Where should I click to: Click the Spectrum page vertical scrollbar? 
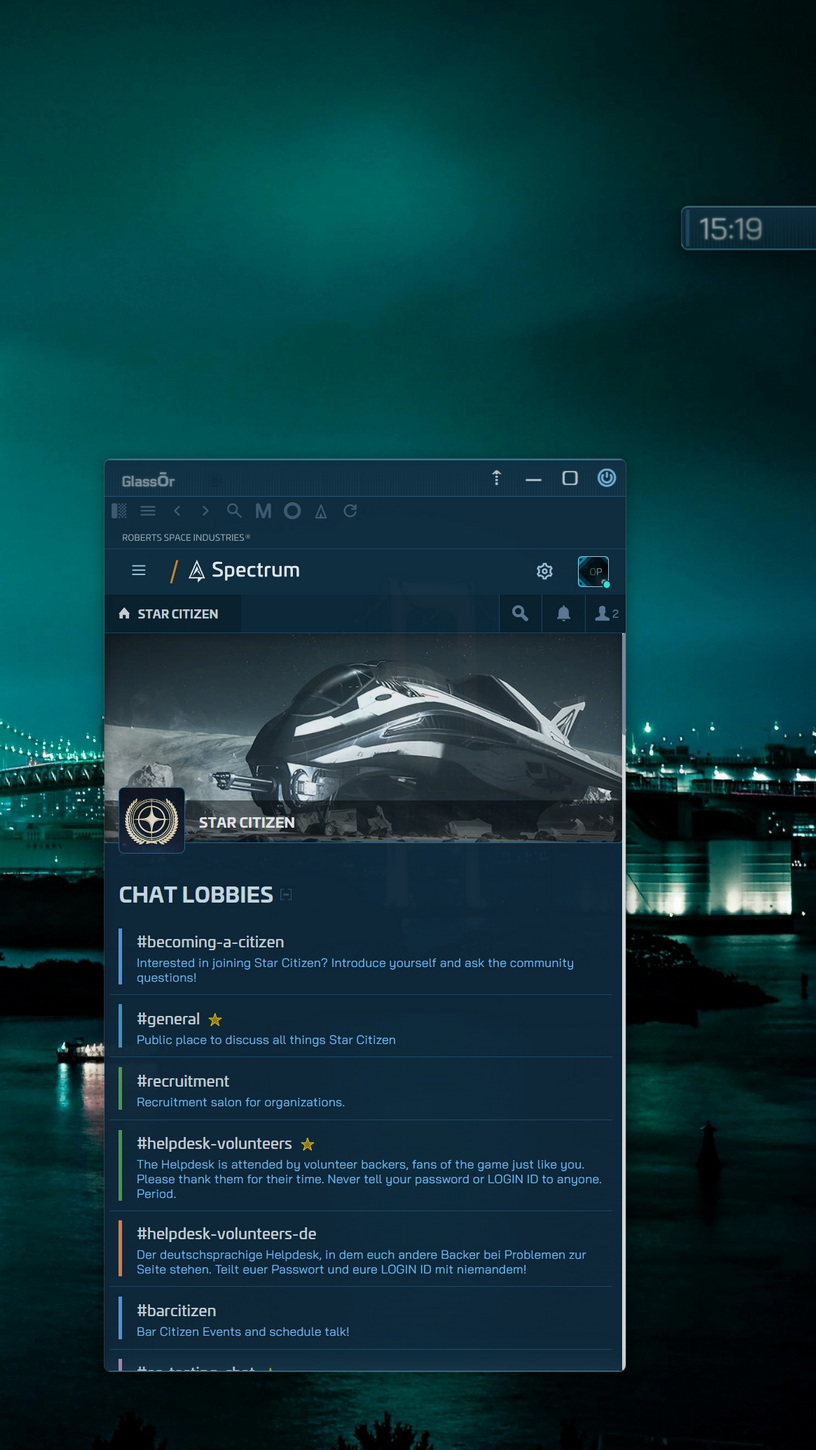[x=623, y=1000]
